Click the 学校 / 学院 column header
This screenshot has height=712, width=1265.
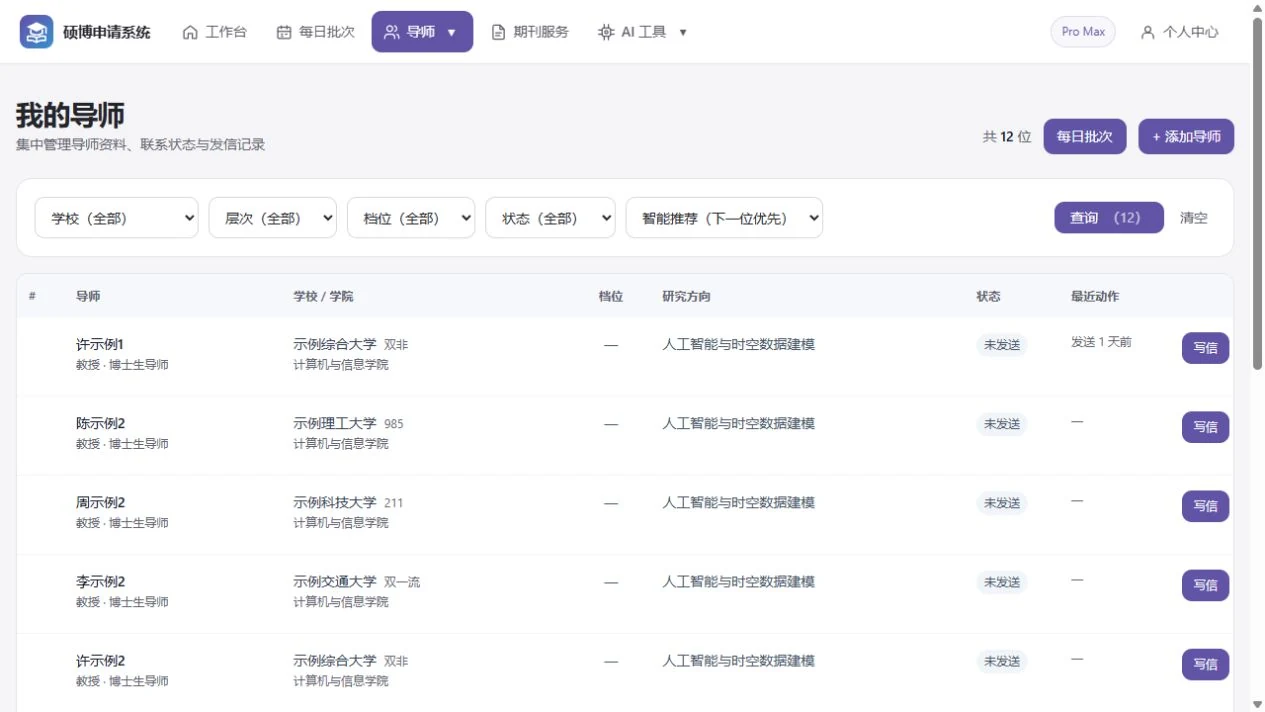[x=323, y=297]
